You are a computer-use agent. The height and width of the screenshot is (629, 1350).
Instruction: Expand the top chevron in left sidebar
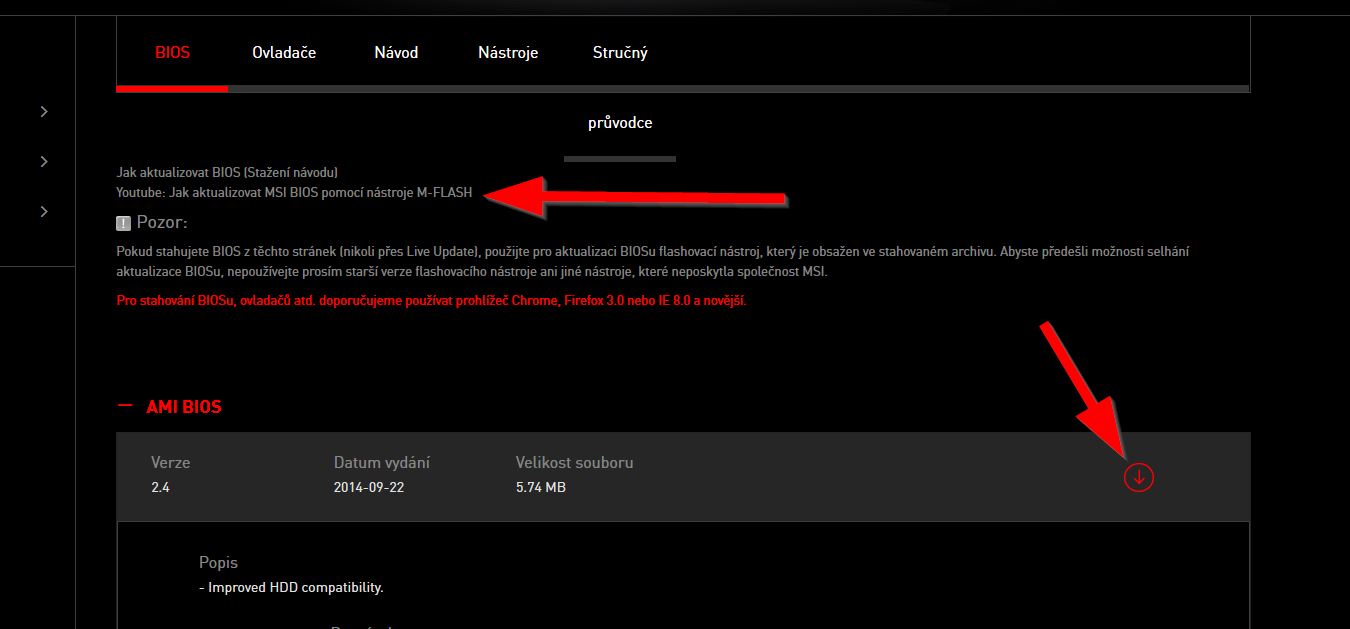(x=44, y=112)
